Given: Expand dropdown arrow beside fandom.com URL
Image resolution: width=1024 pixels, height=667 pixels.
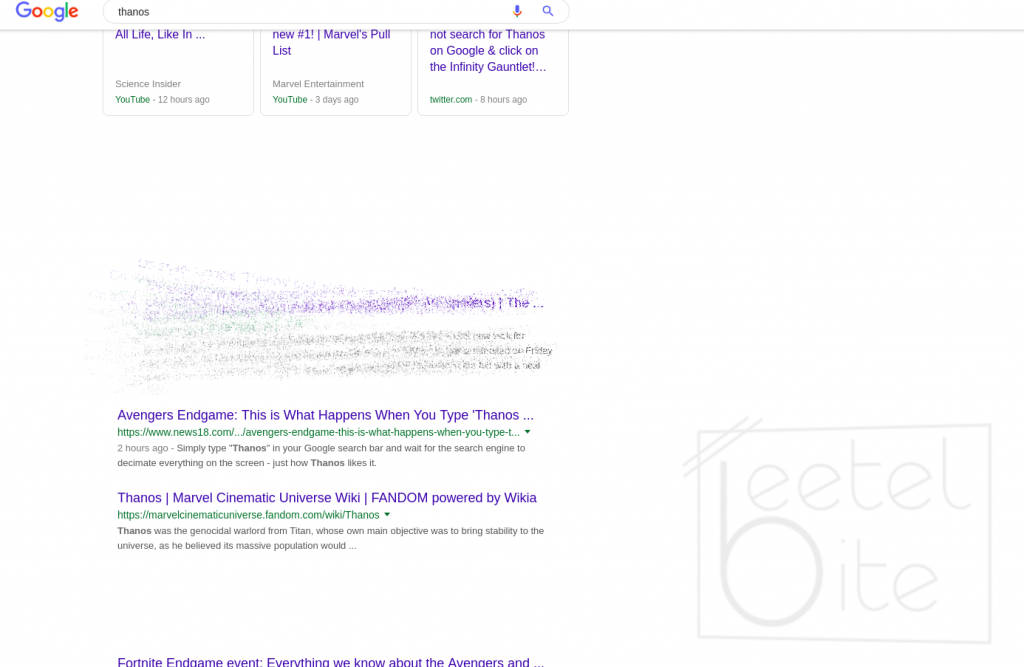Looking at the screenshot, I should click(387, 515).
